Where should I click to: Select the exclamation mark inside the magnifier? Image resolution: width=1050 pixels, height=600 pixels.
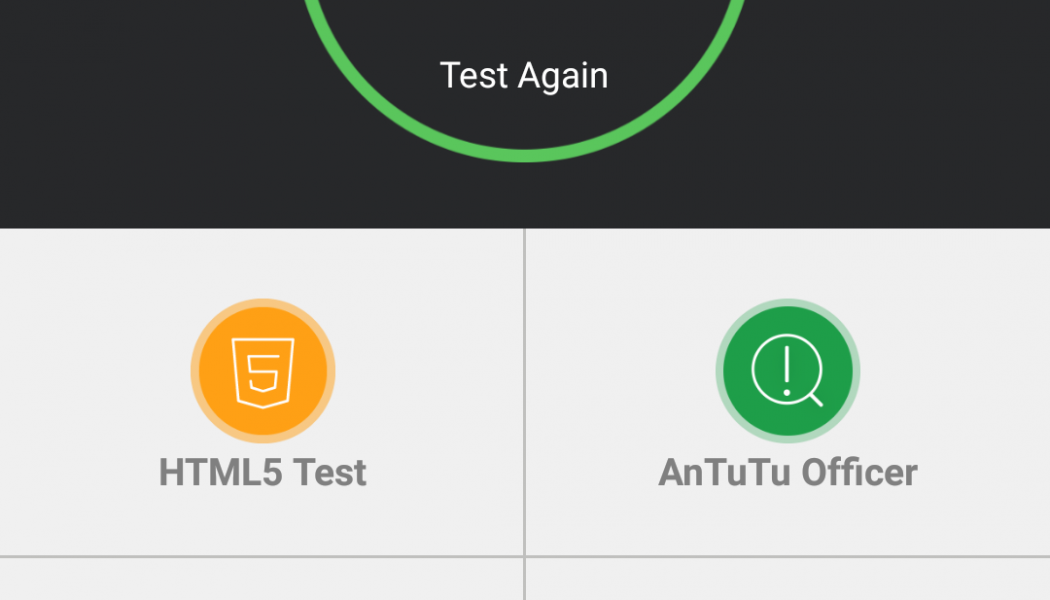787,370
